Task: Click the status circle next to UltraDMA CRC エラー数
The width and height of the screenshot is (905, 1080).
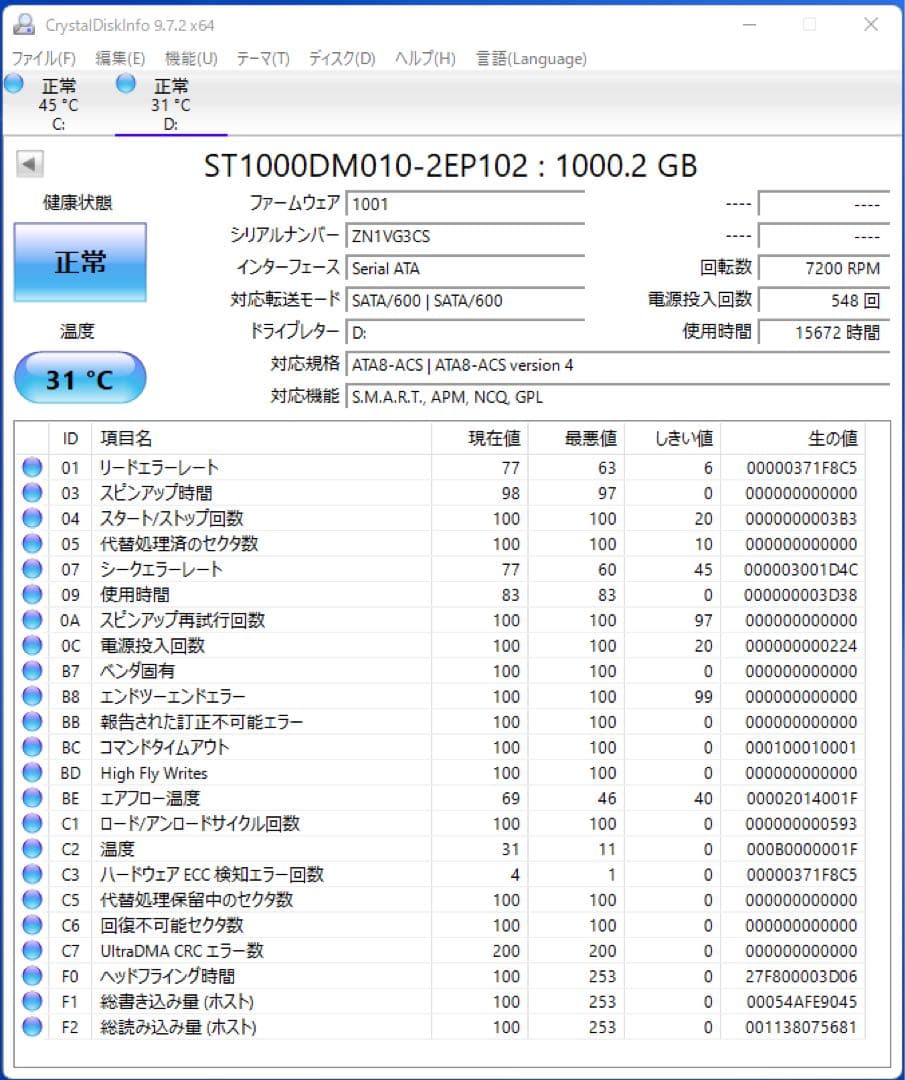Action: (31, 951)
